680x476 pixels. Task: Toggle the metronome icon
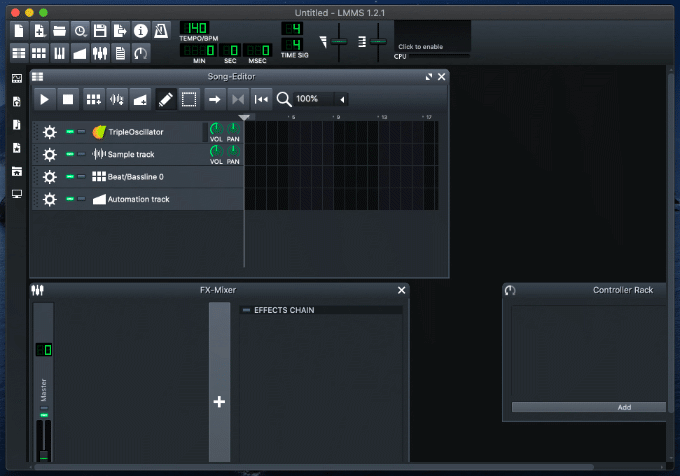pyautogui.click(x=161, y=31)
